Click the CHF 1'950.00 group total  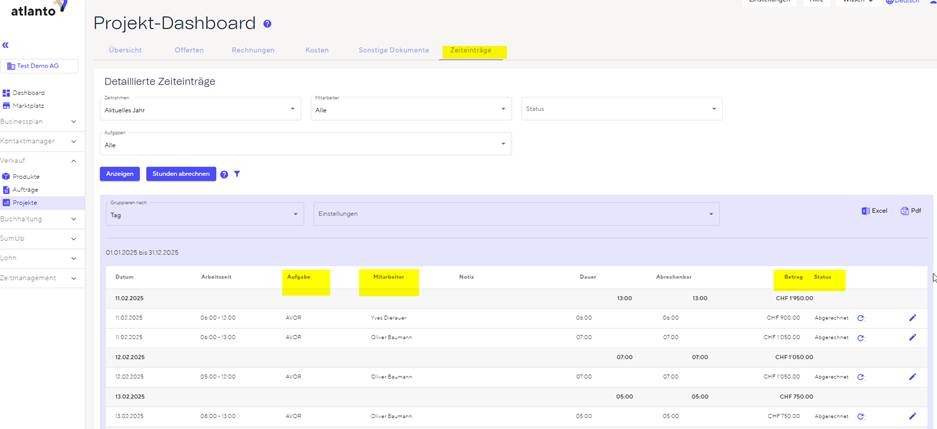pyautogui.click(x=794, y=298)
